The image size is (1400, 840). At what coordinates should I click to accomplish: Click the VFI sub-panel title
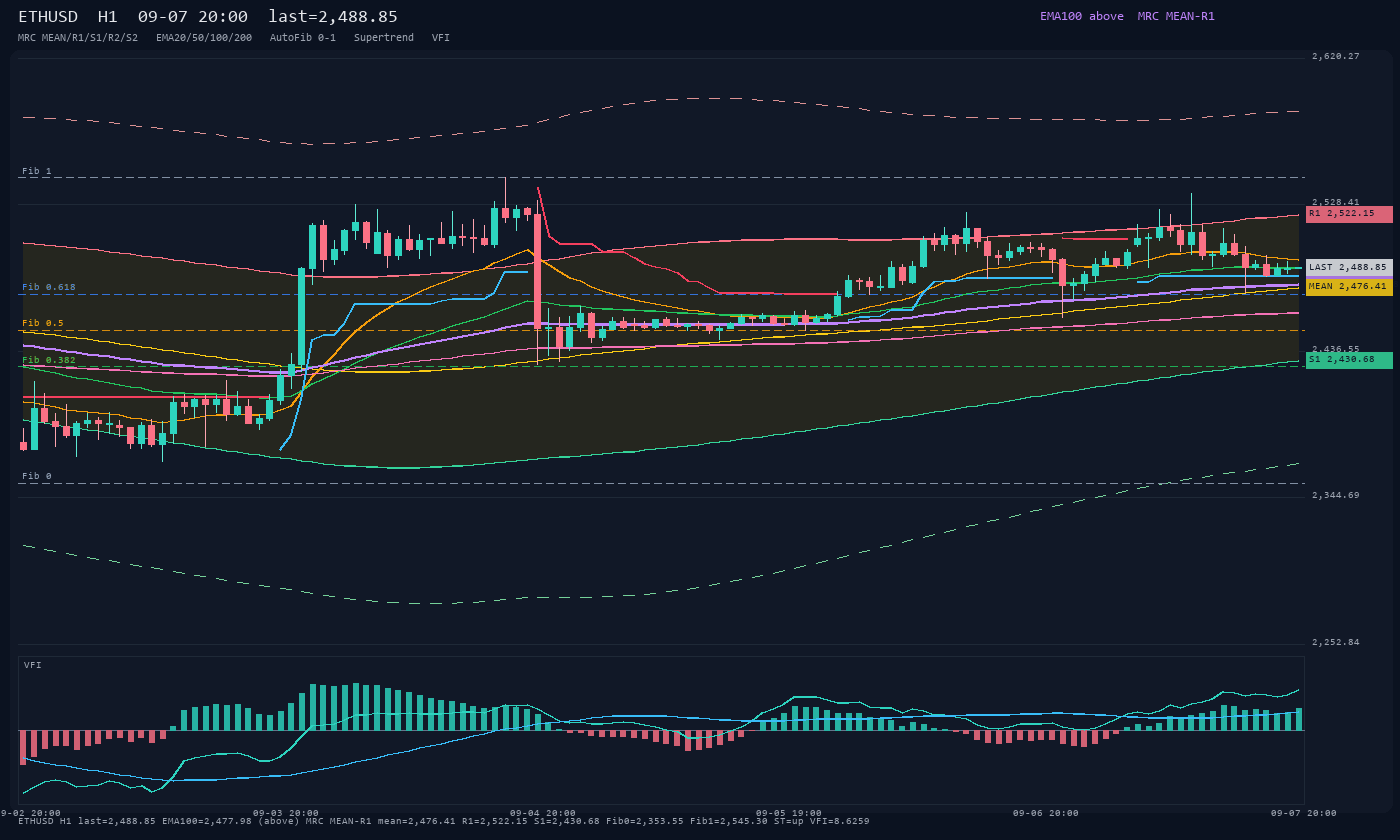[x=33, y=665]
